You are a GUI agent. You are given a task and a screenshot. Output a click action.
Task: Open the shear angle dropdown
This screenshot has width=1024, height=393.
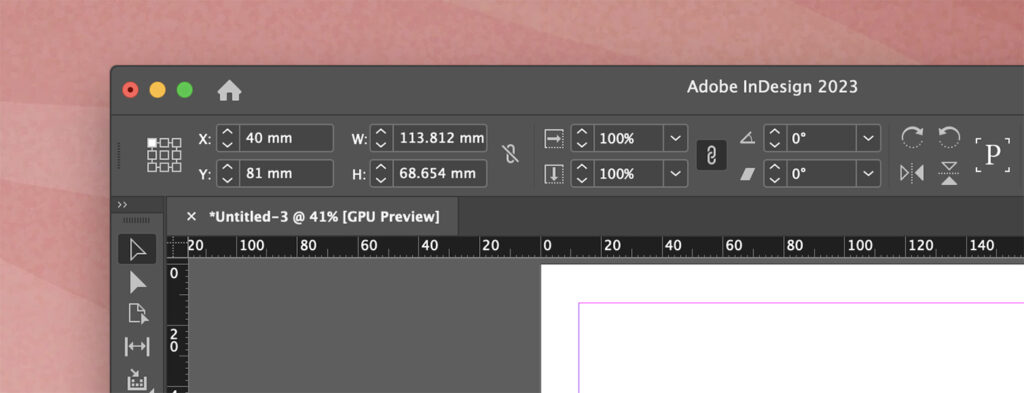pos(868,174)
